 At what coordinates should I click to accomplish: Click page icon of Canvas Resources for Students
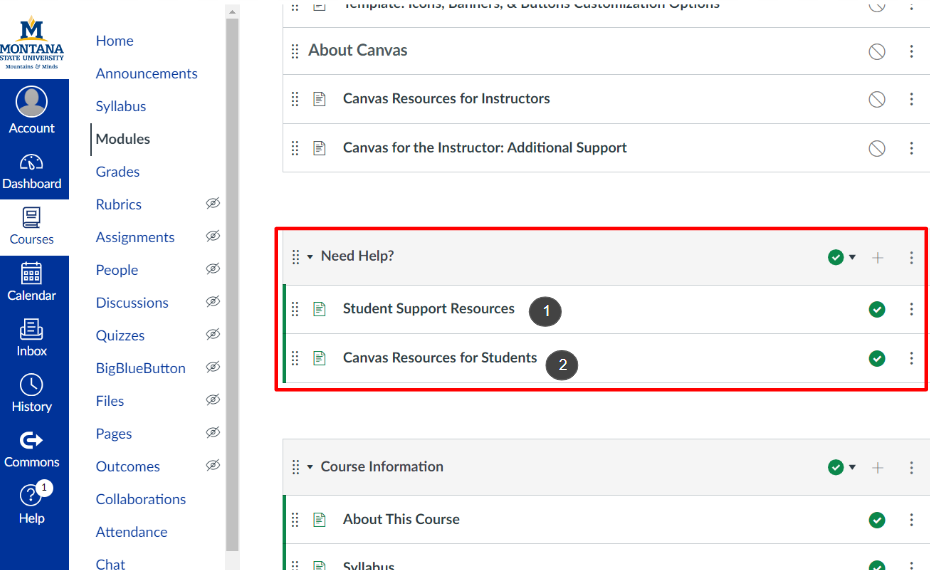[x=319, y=358]
